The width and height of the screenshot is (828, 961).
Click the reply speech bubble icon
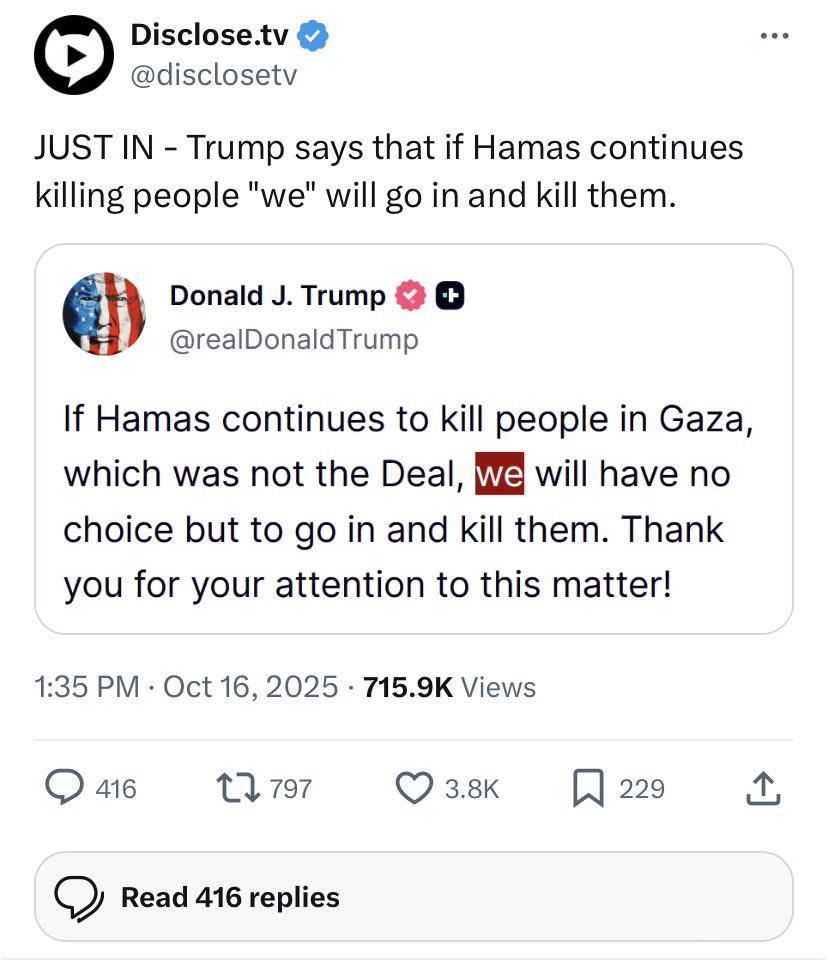pyautogui.click(x=65, y=789)
